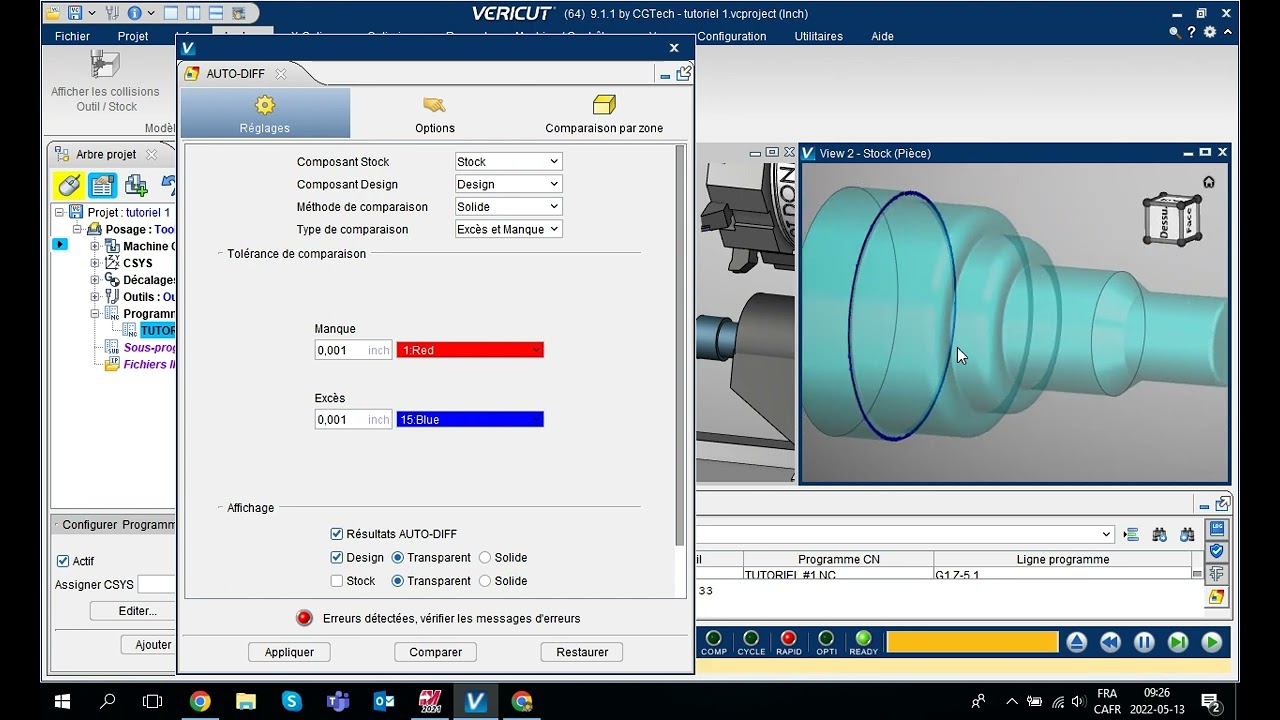
Task: Expand the Outils tree node
Action: [95, 296]
